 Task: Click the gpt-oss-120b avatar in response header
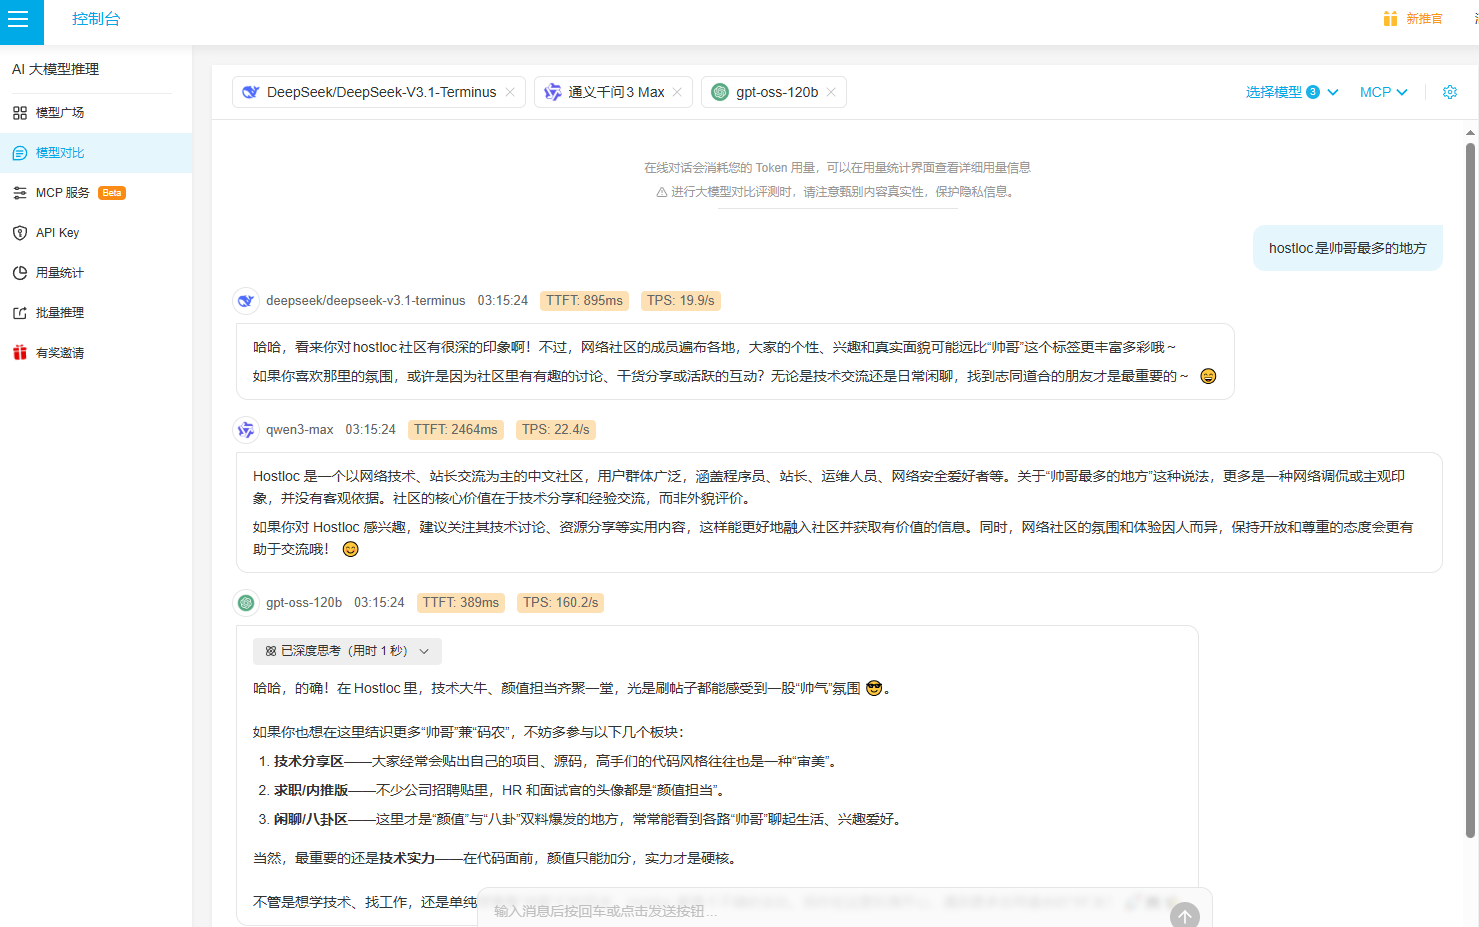(x=246, y=603)
